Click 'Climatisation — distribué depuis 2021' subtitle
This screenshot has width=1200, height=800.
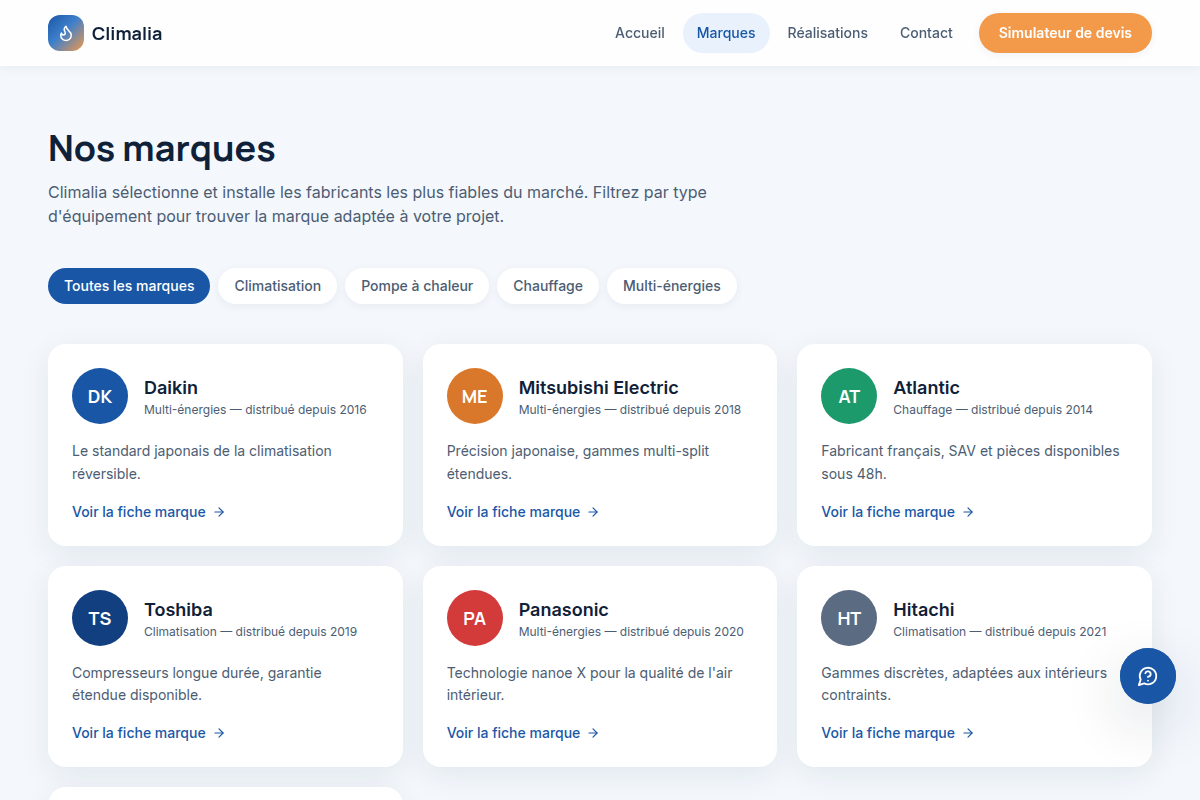[1000, 632]
